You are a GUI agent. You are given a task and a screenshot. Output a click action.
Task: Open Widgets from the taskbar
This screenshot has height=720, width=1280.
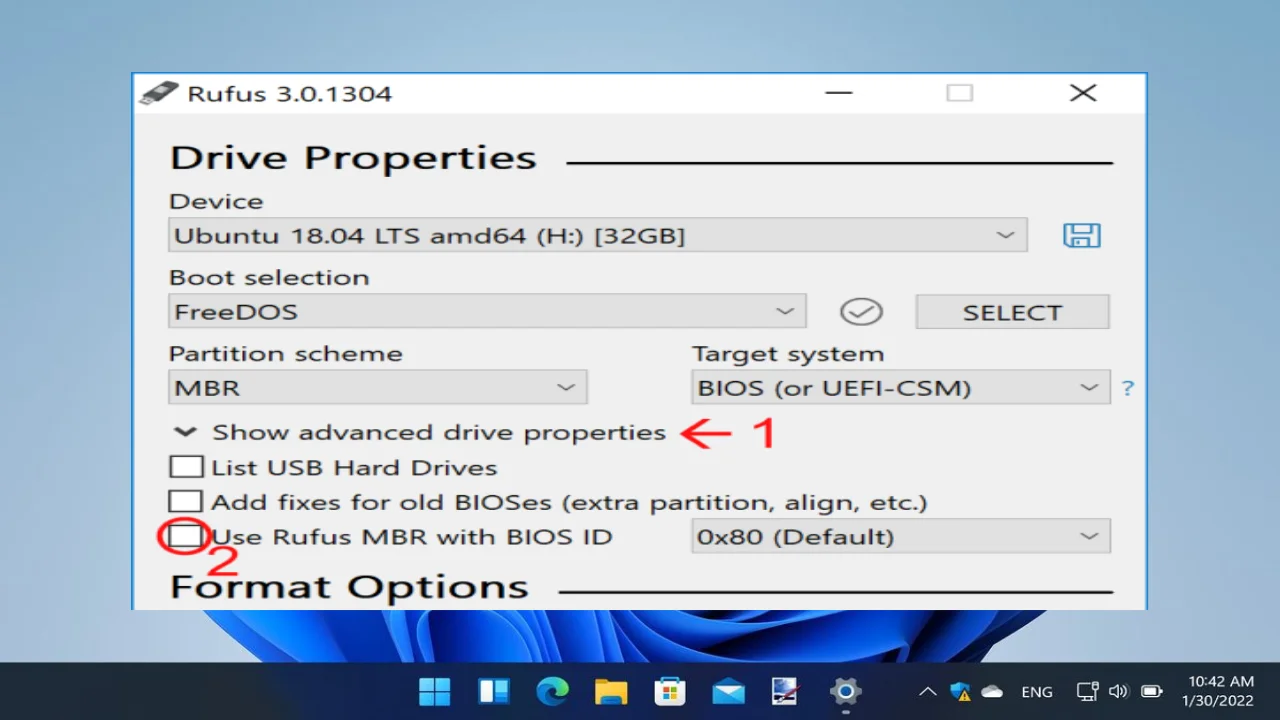point(493,691)
